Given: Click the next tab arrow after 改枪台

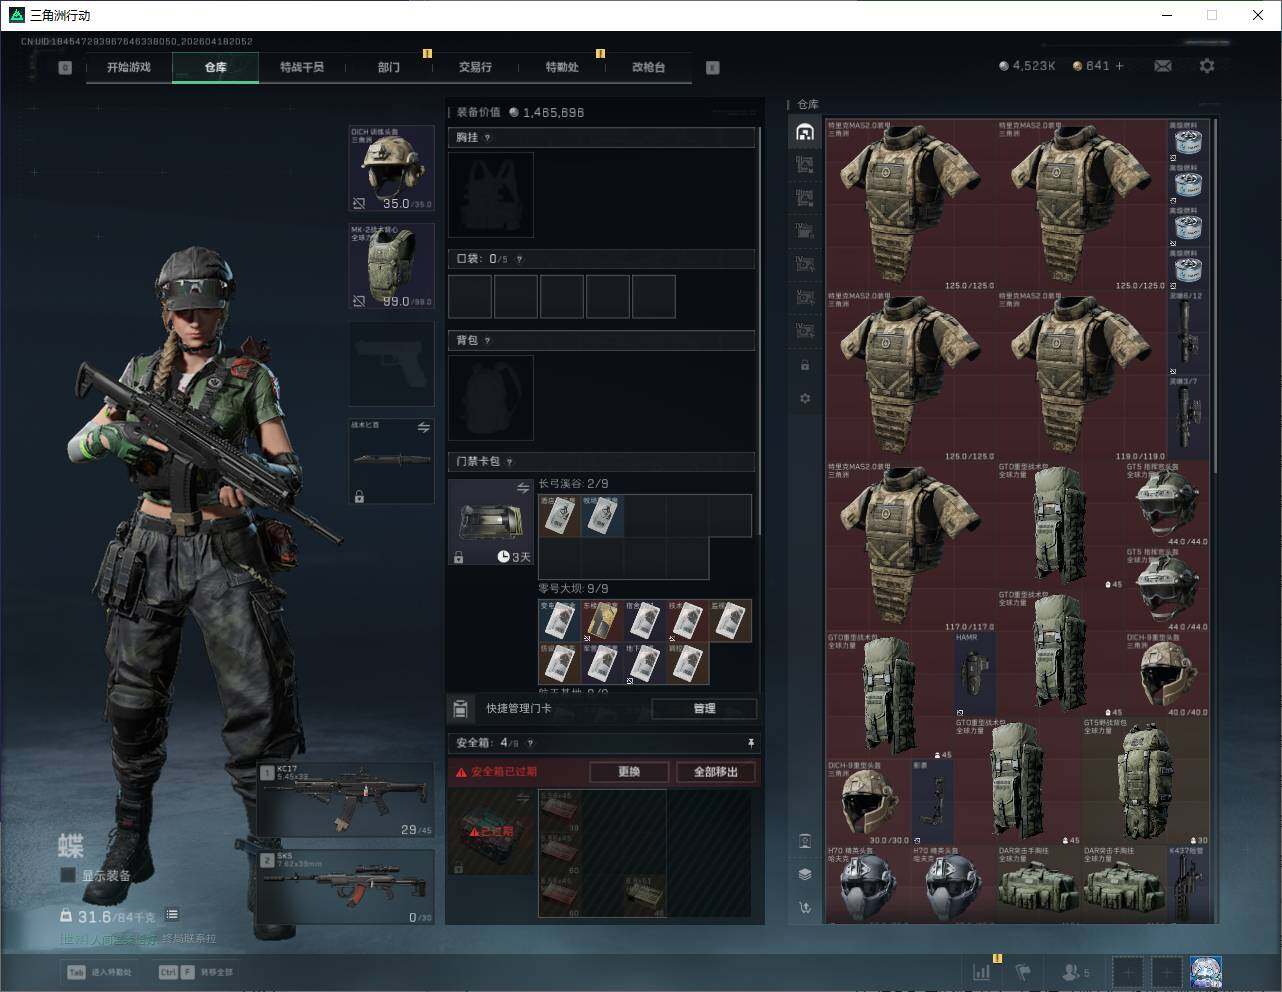Looking at the screenshot, I should tap(713, 68).
